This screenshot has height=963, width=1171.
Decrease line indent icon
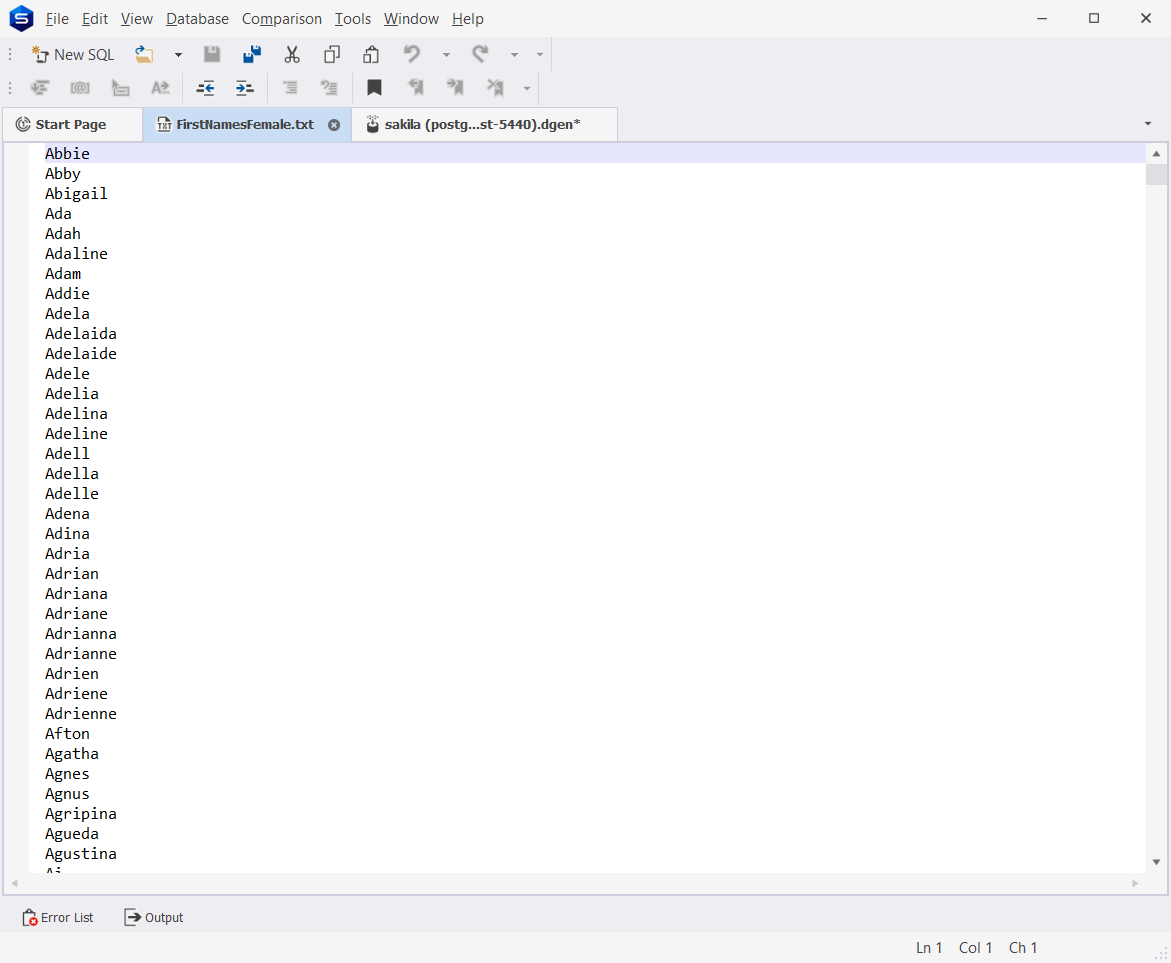[x=205, y=87]
